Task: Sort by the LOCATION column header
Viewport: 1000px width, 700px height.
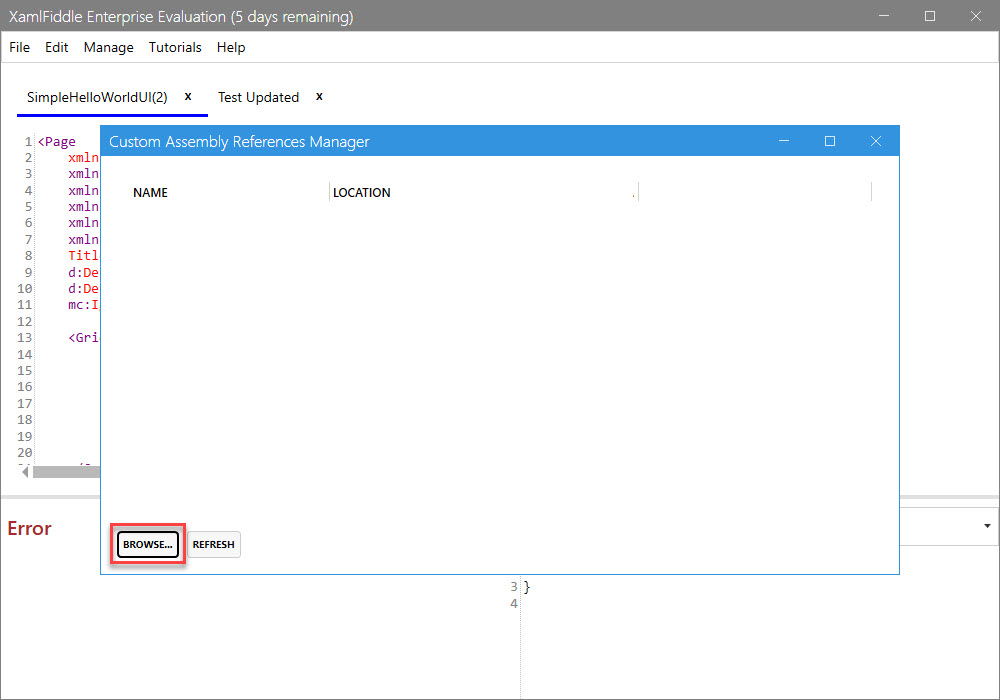Action: [x=362, y=193]
